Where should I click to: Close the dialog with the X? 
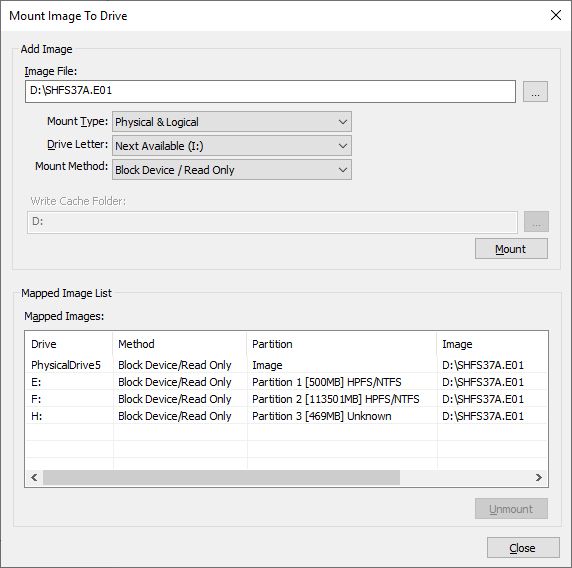click(556, 15)
